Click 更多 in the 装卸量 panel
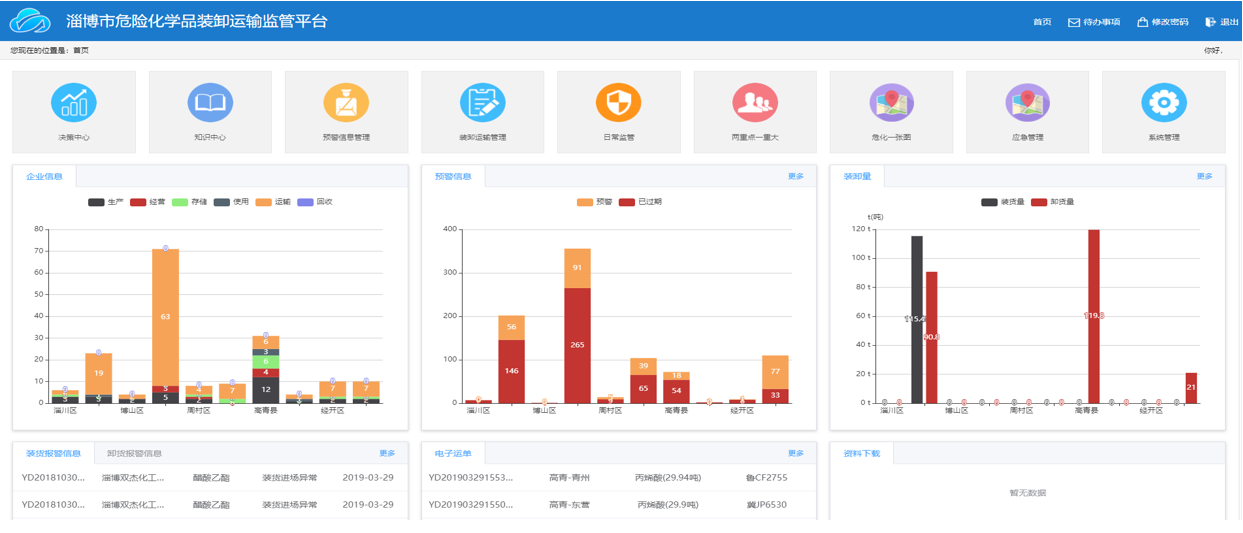Screen dimensions: 1243x533 1204,176
